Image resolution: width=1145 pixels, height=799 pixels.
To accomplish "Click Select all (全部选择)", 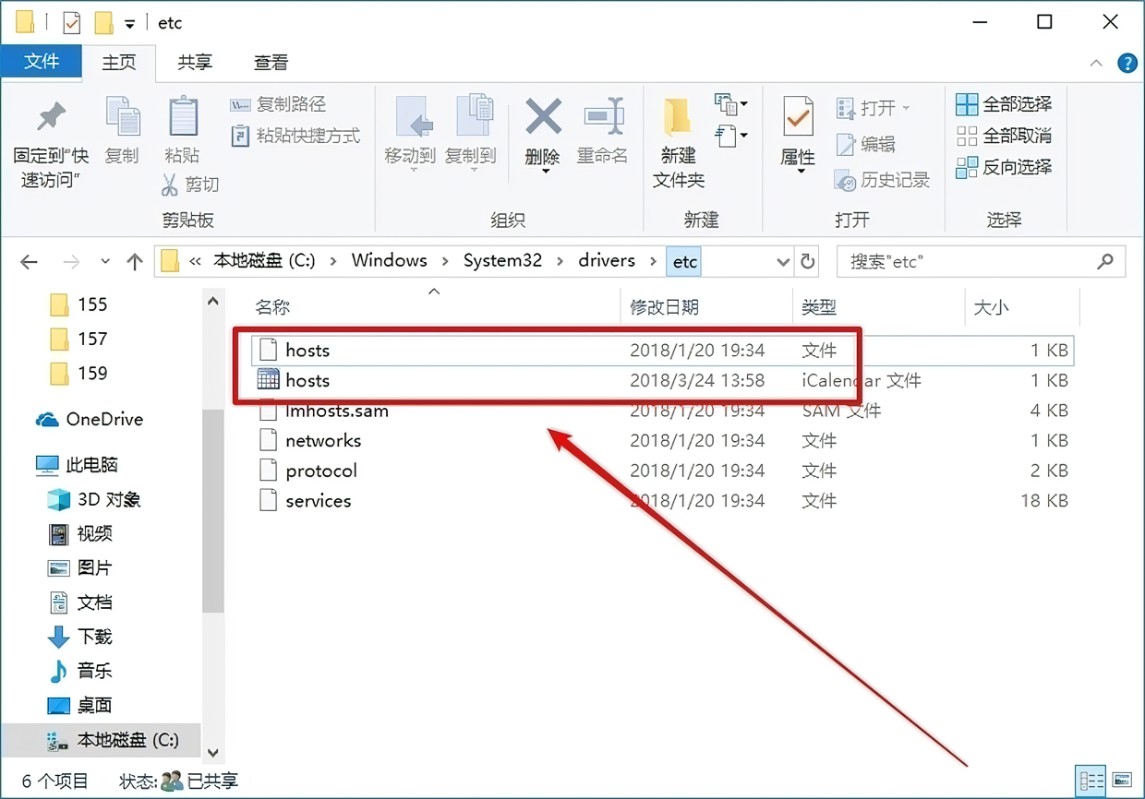I will pyautogui.click(x=1004, y=104).
